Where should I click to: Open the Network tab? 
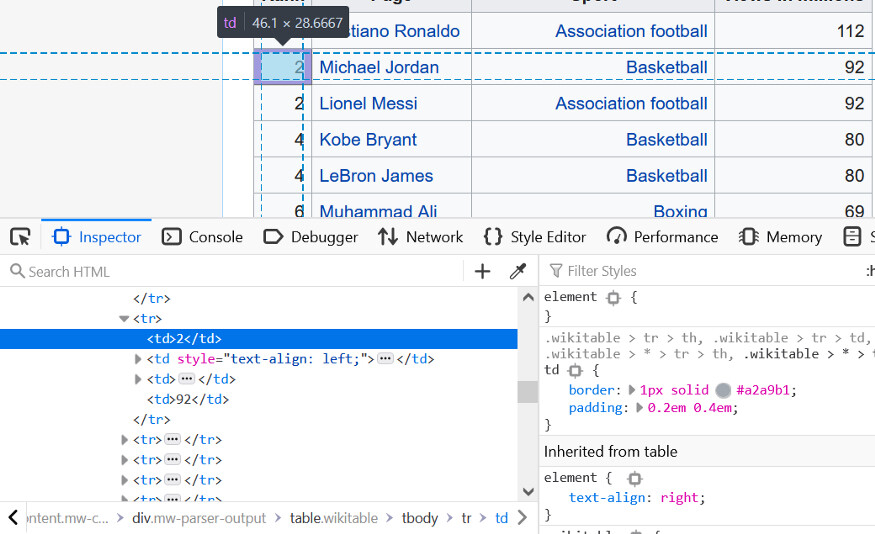pos(420,237)
